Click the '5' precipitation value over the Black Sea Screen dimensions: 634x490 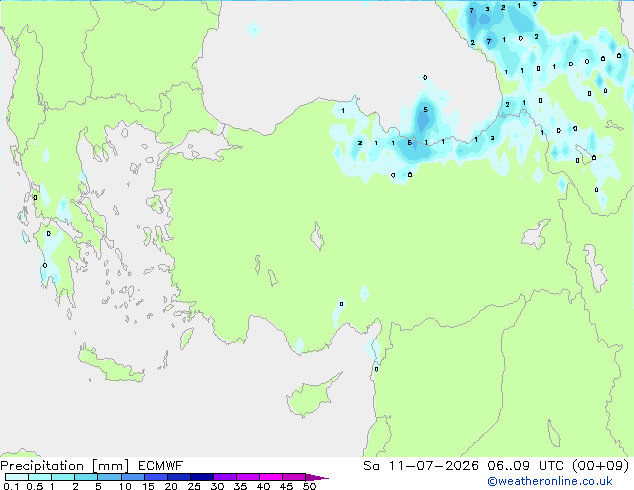click(425, 110)
